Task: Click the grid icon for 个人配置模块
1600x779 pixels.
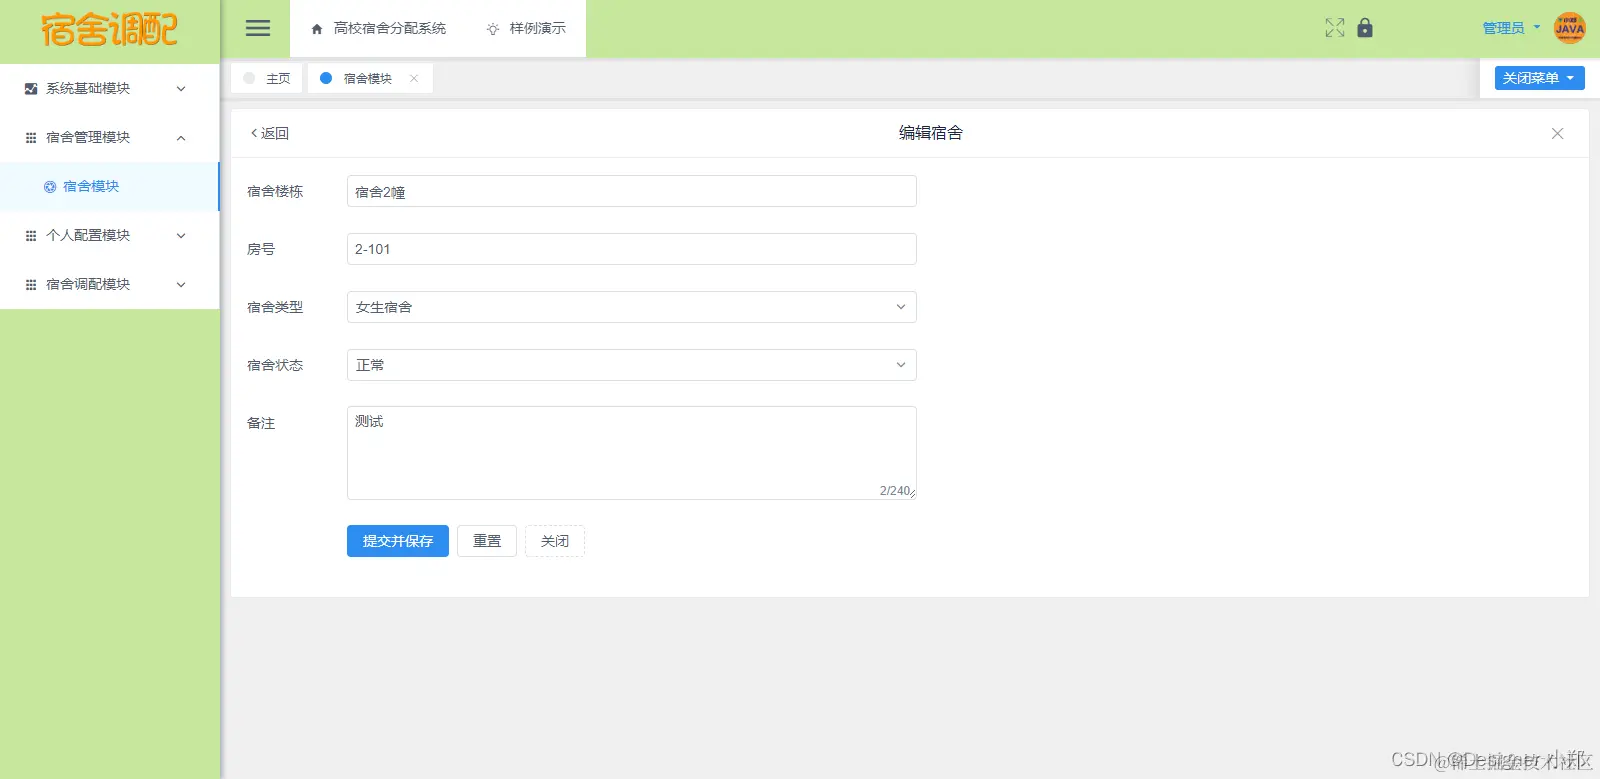Action: (31, 236)
